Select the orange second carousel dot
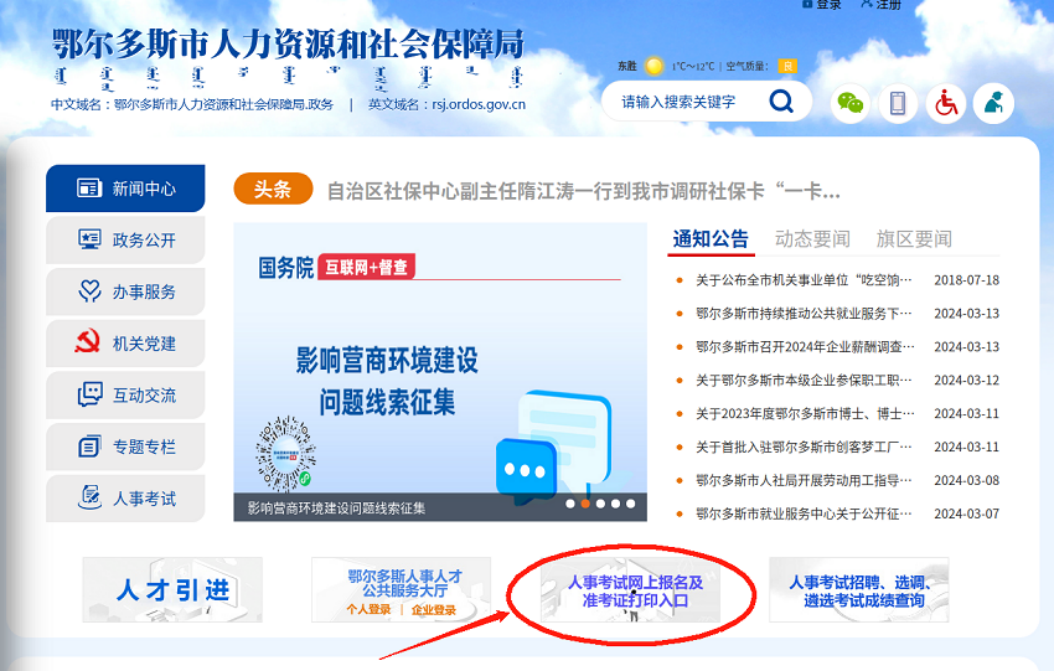 [585, 504]
